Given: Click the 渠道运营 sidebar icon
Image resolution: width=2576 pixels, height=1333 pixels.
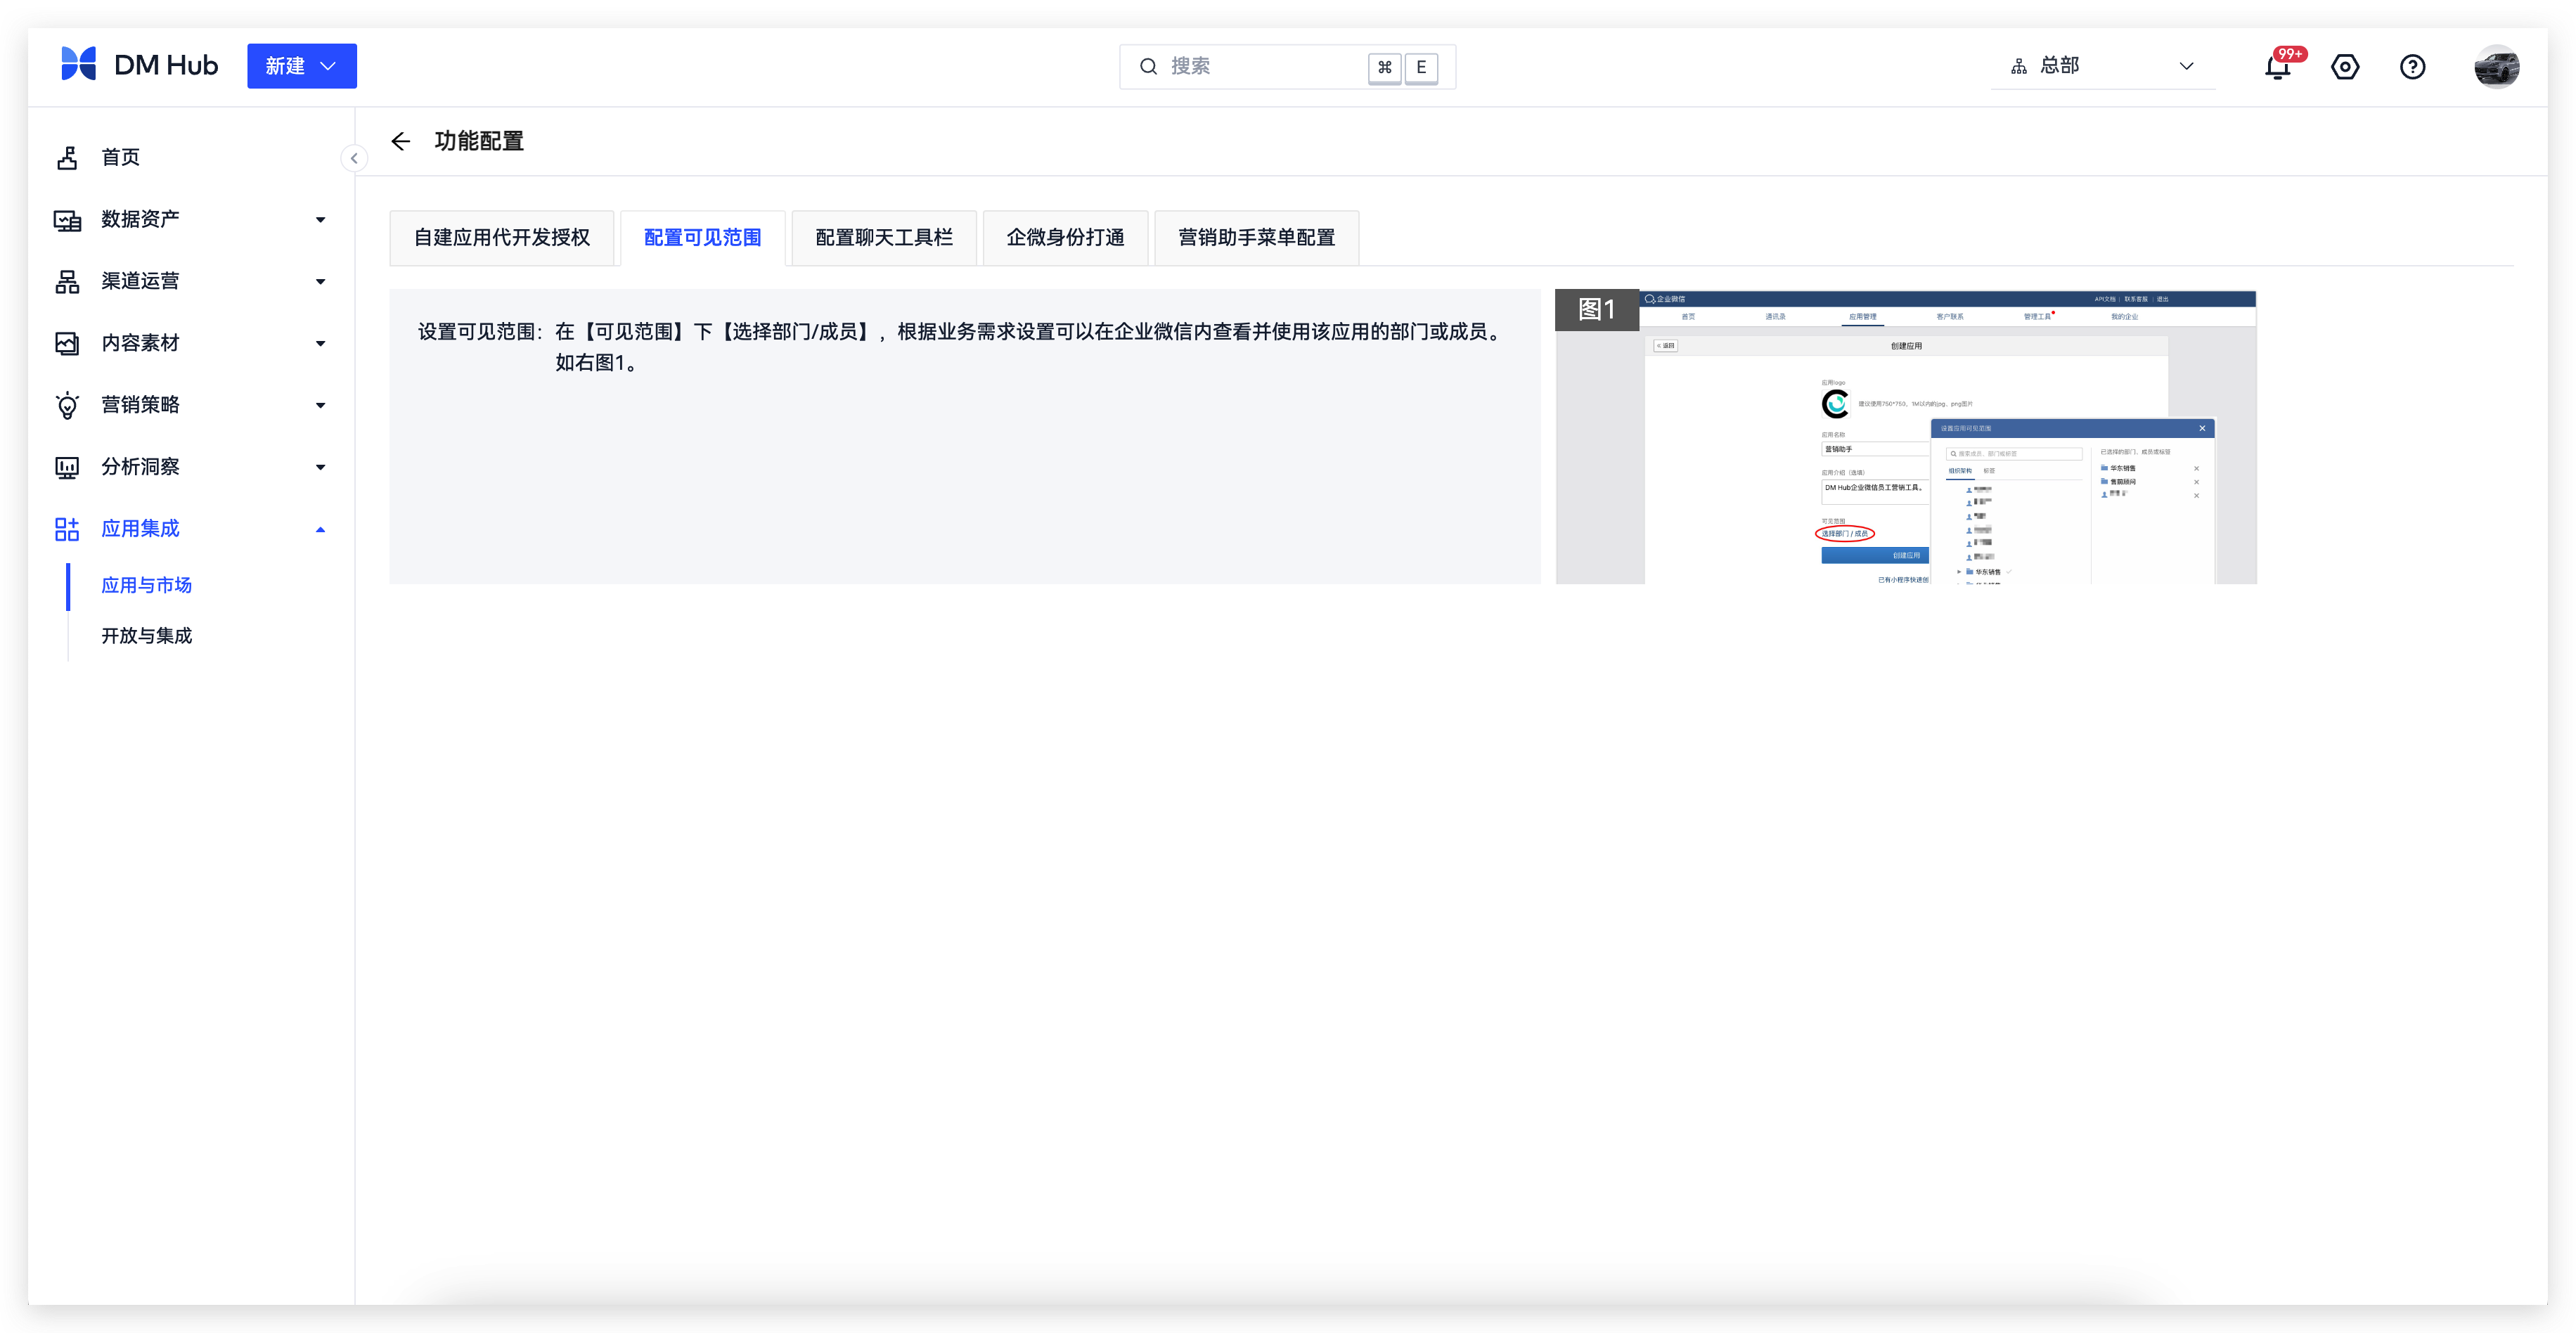Looking at the screenshot, I should (x=67, y=281).
